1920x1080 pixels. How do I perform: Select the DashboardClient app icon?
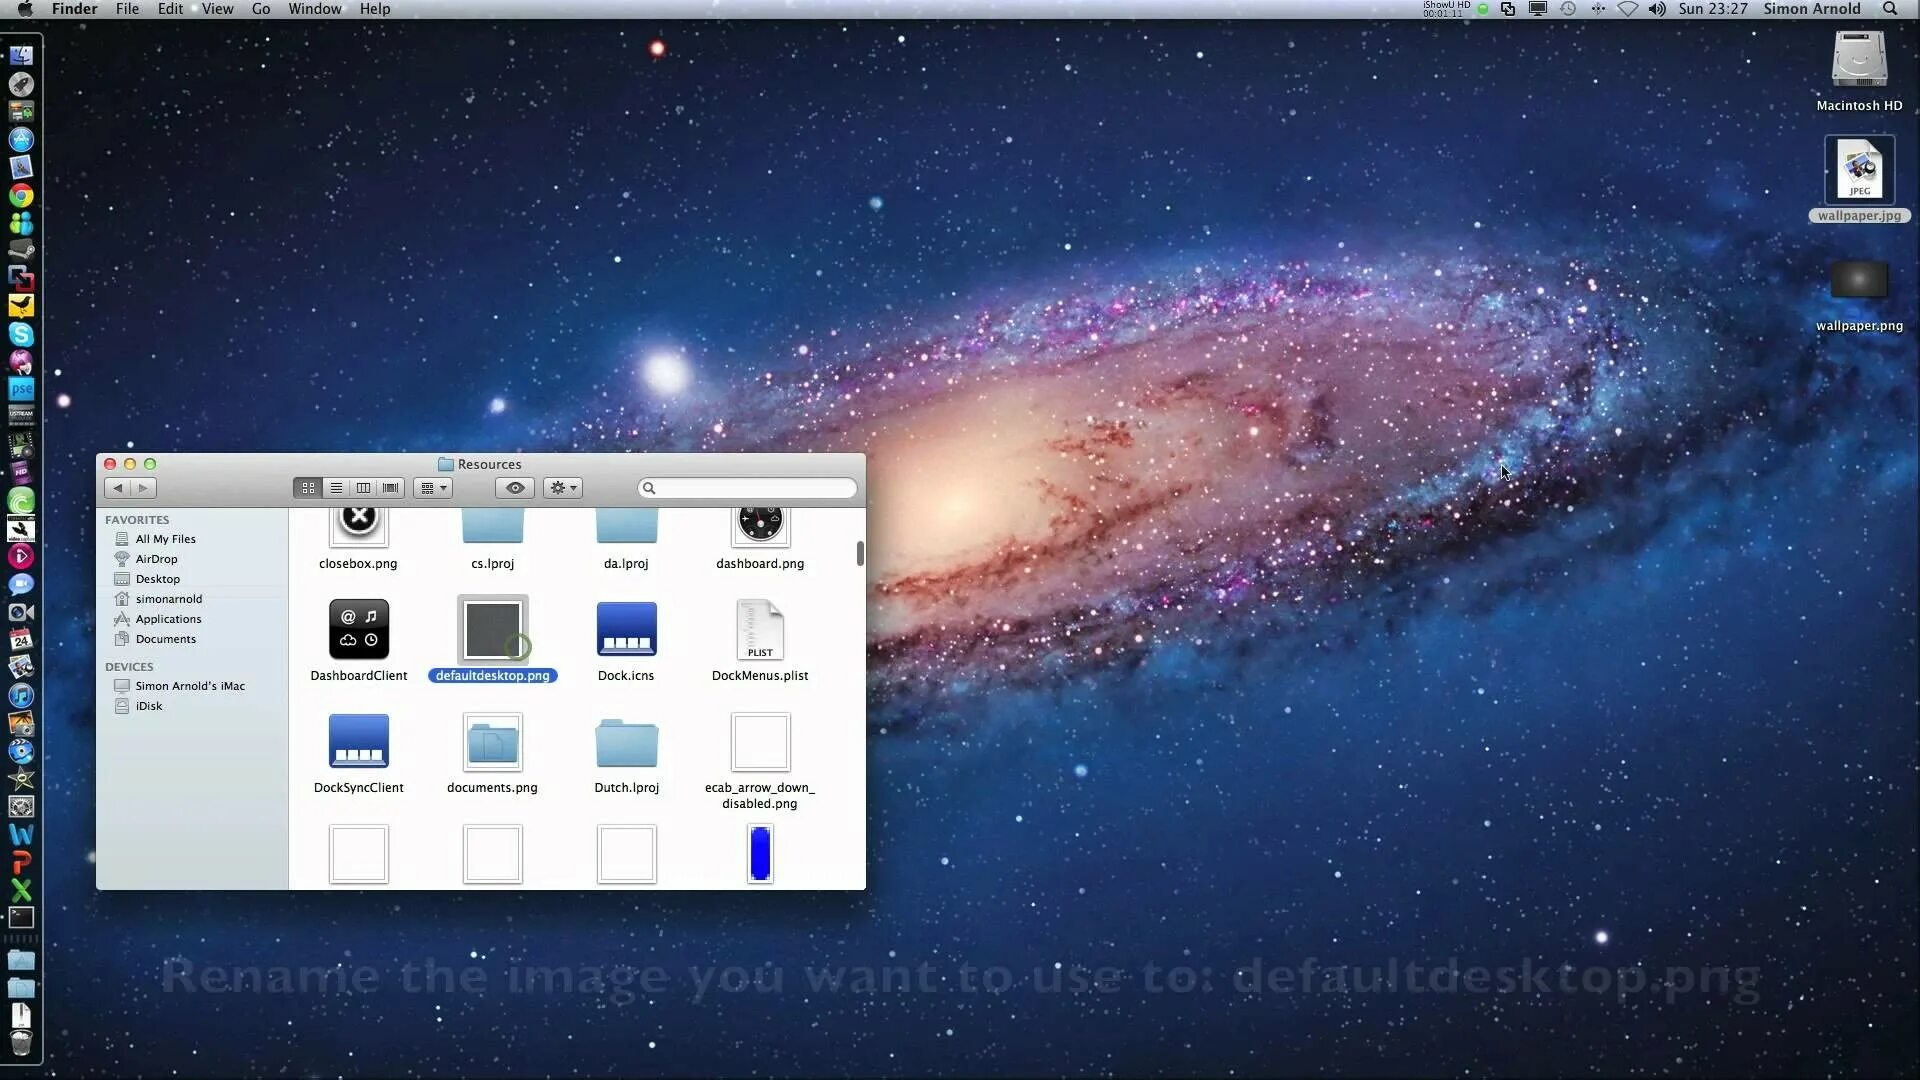click(358, 629)
